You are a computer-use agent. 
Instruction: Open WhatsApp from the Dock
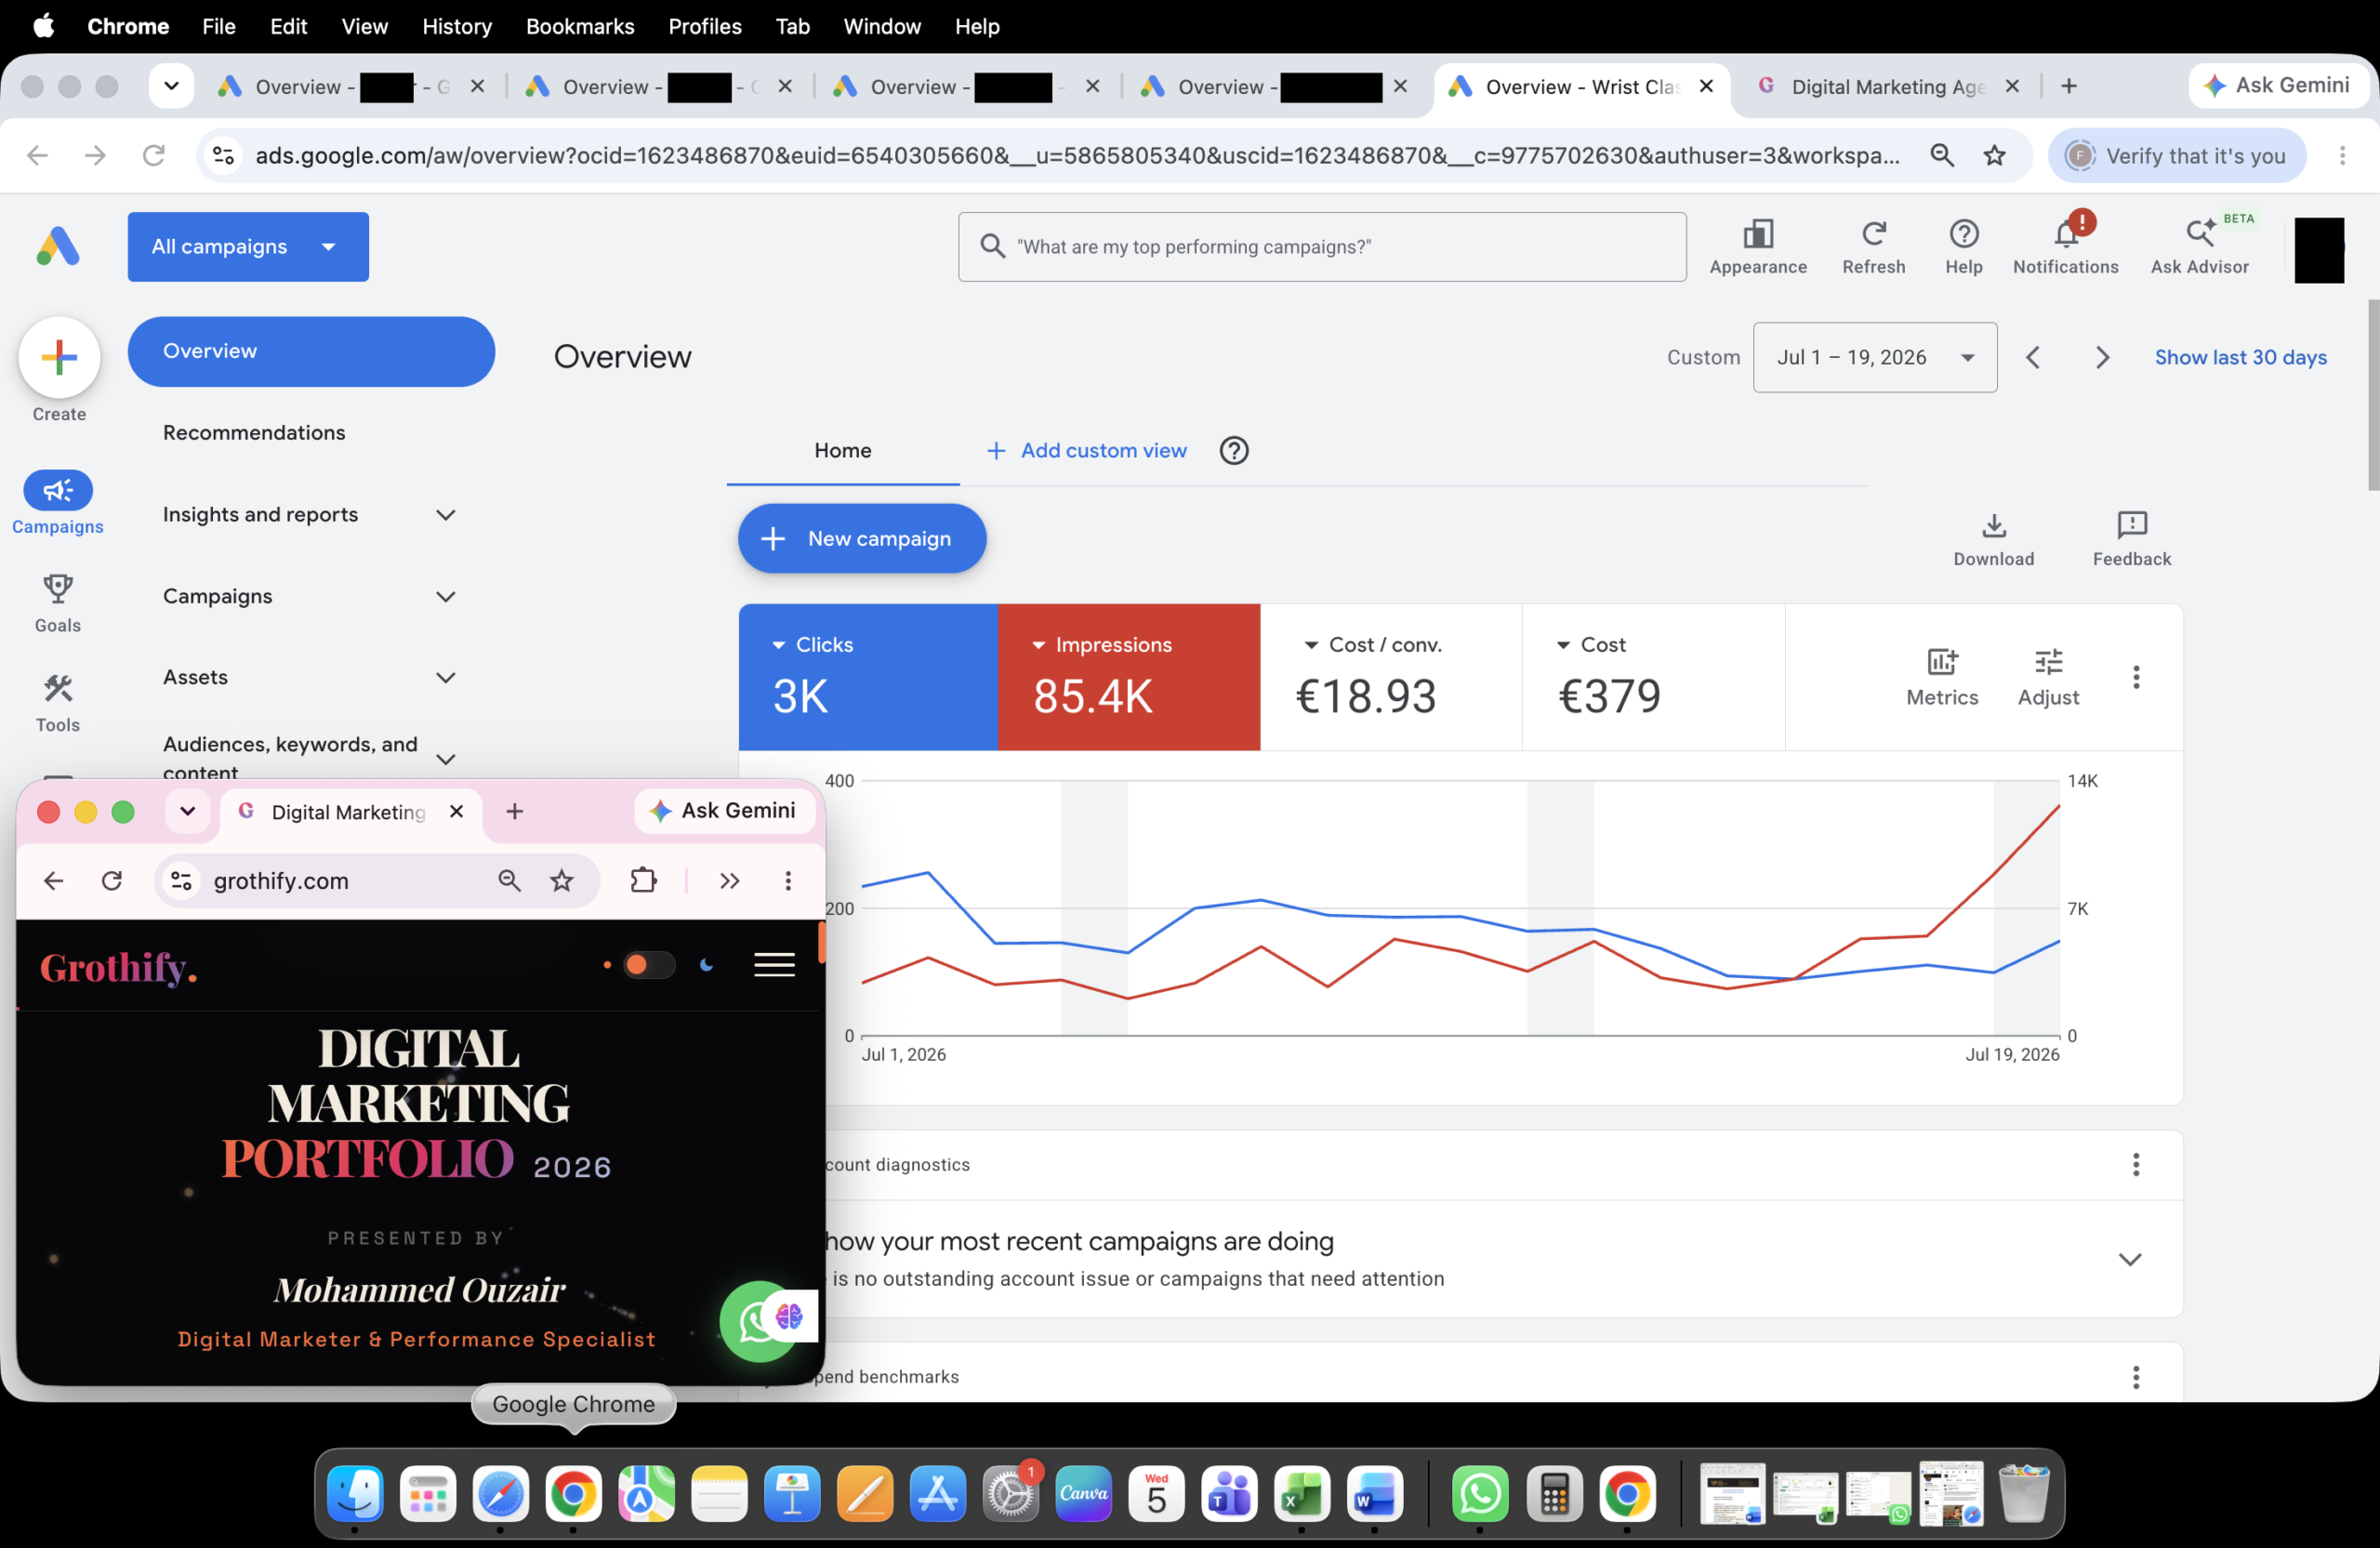point(1480,1495)
